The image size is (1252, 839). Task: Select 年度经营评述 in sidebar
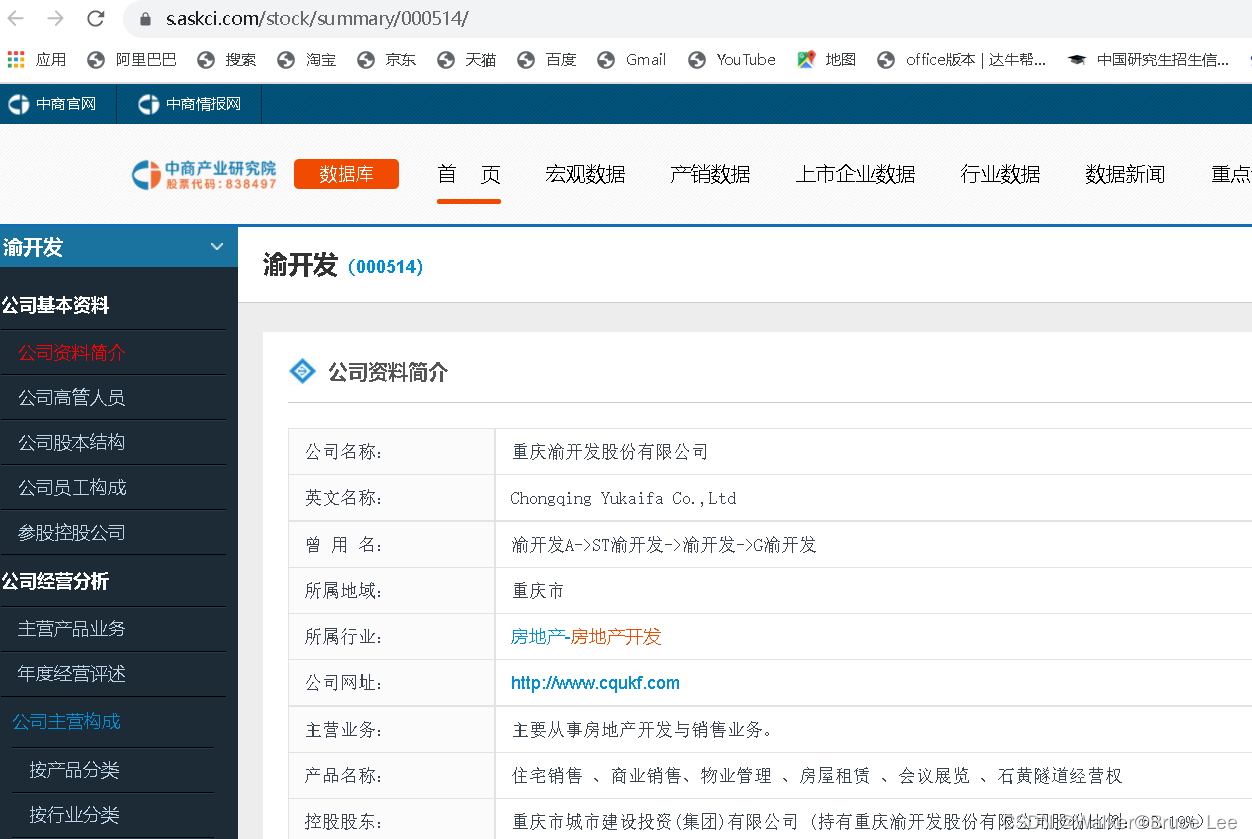pyautogui.click(x=72, y=674)
